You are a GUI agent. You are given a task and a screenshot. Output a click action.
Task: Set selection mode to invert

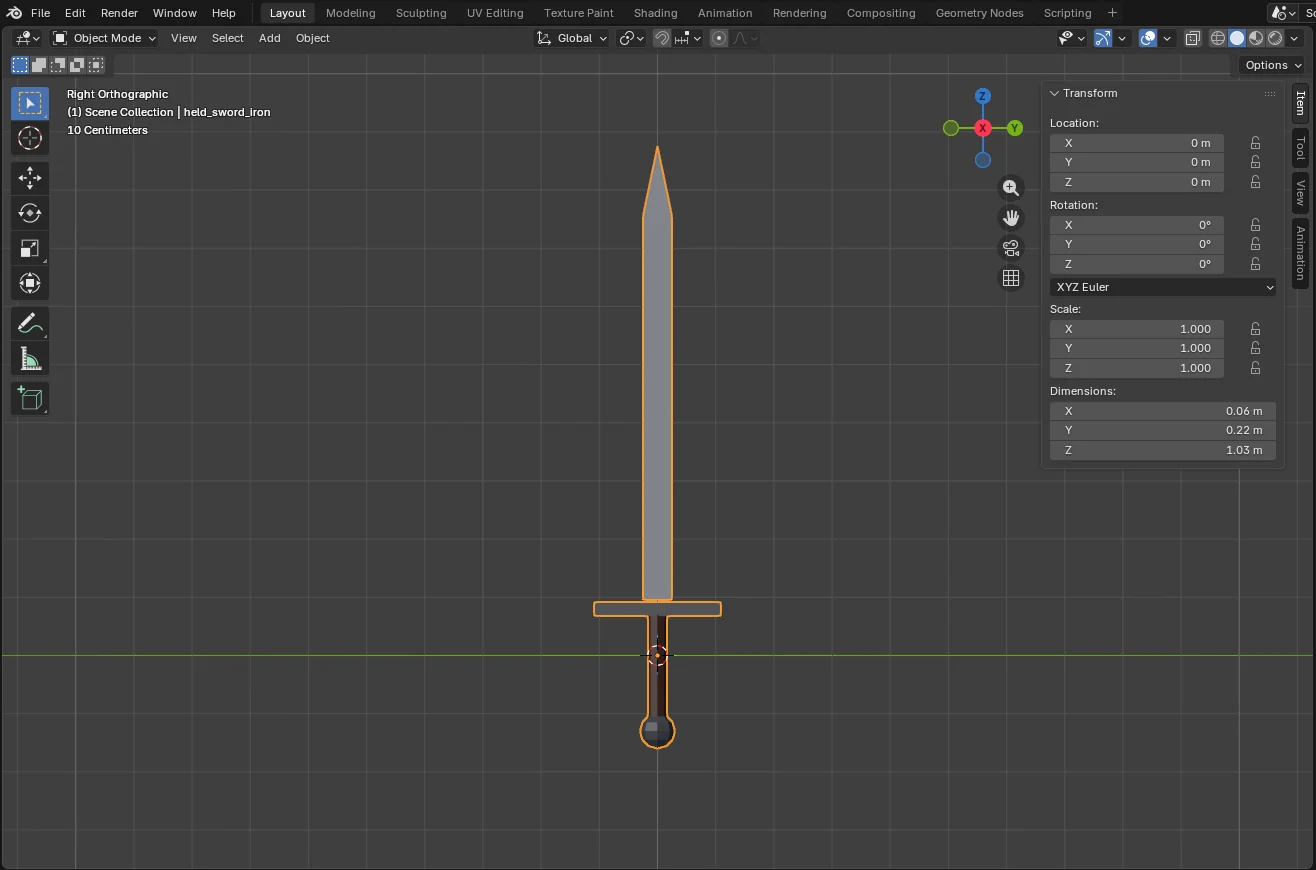pos(77,65)
